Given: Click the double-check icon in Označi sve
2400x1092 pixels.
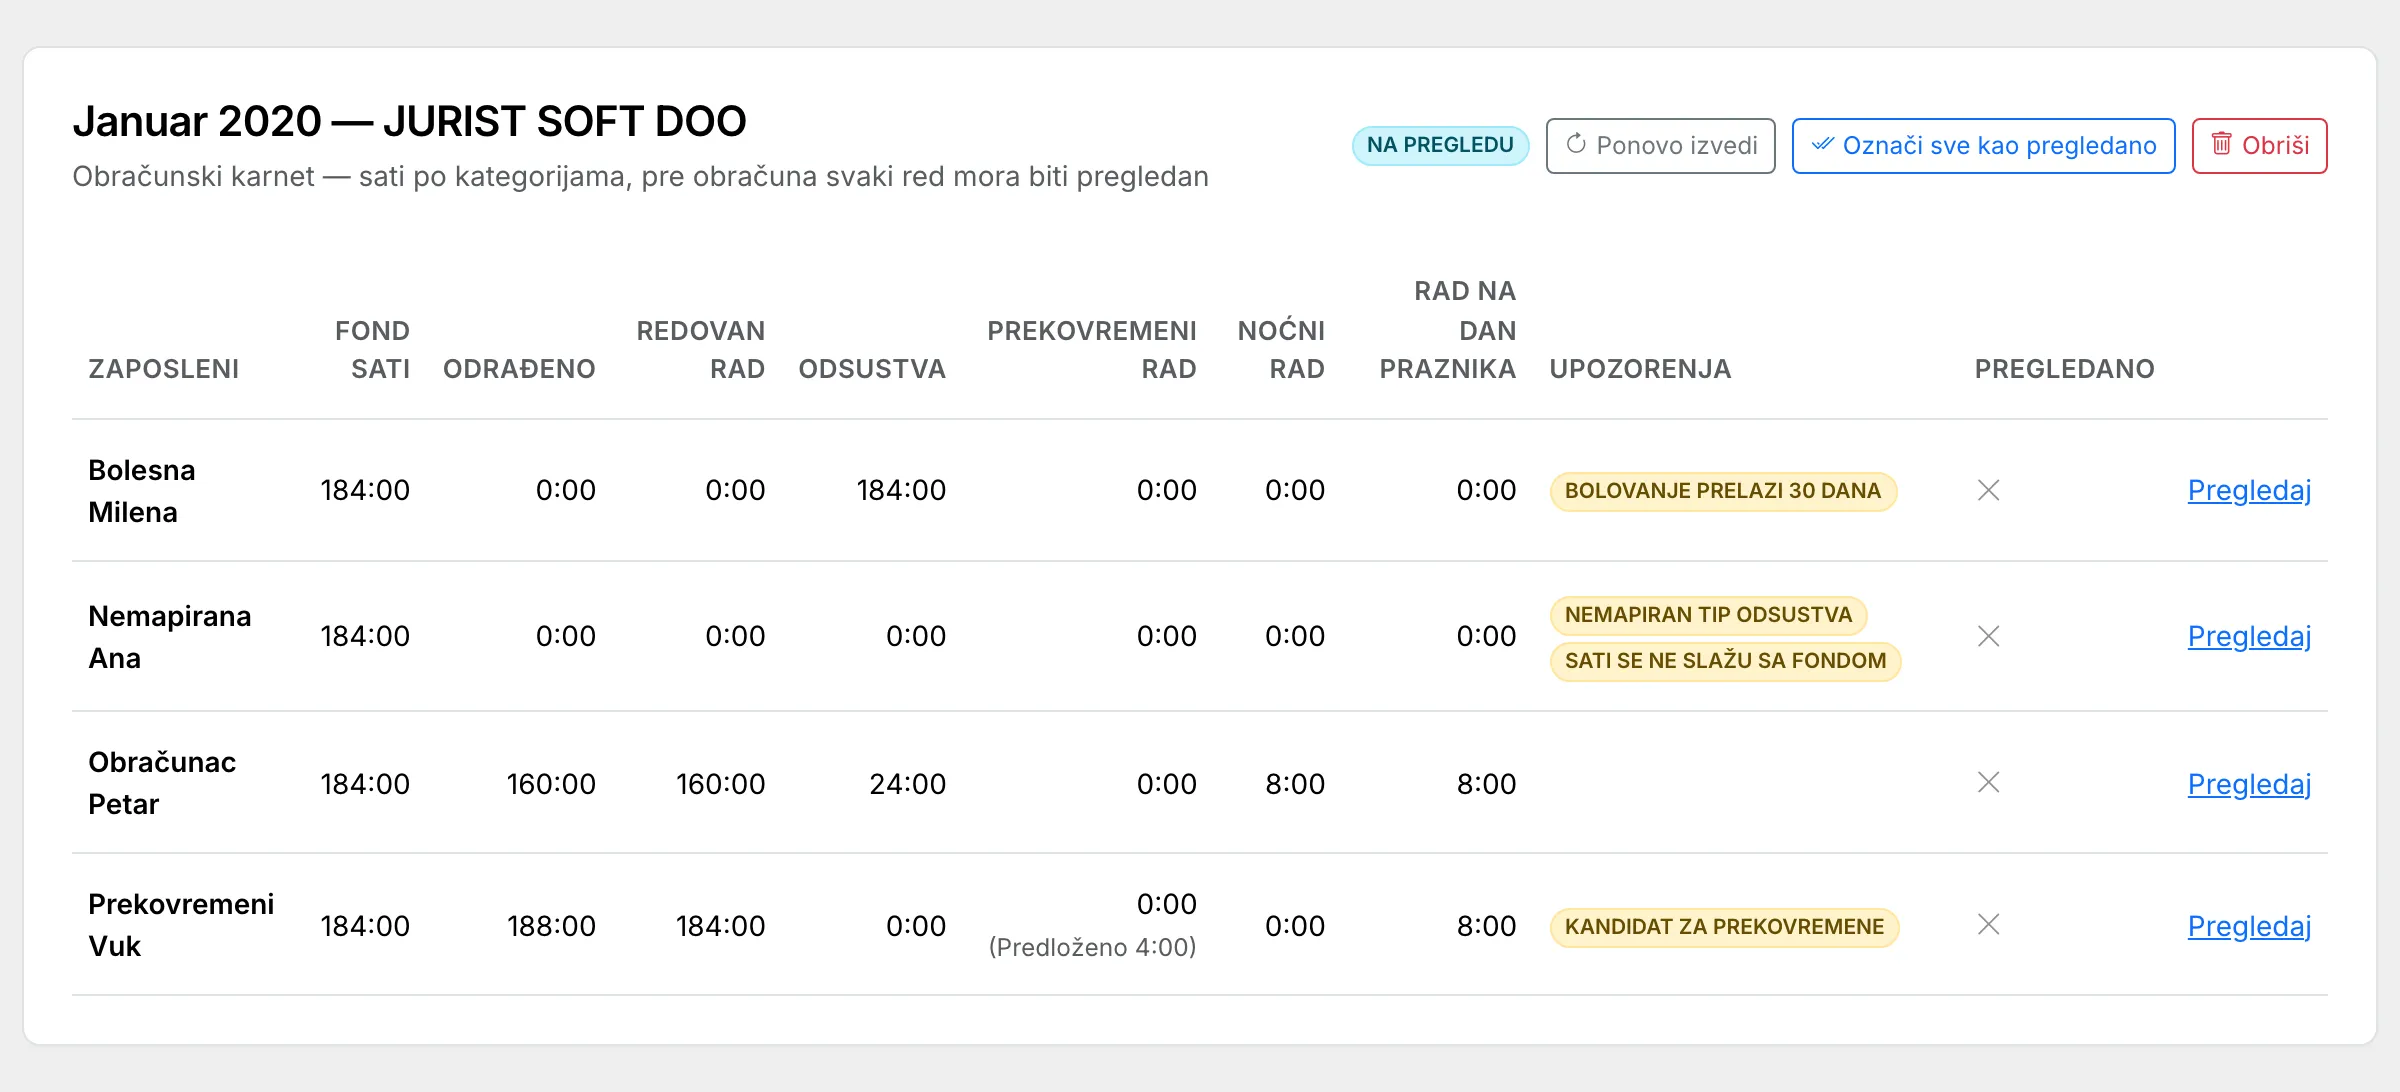Looking at the screenshot, I should click(x=1823, y=144).
